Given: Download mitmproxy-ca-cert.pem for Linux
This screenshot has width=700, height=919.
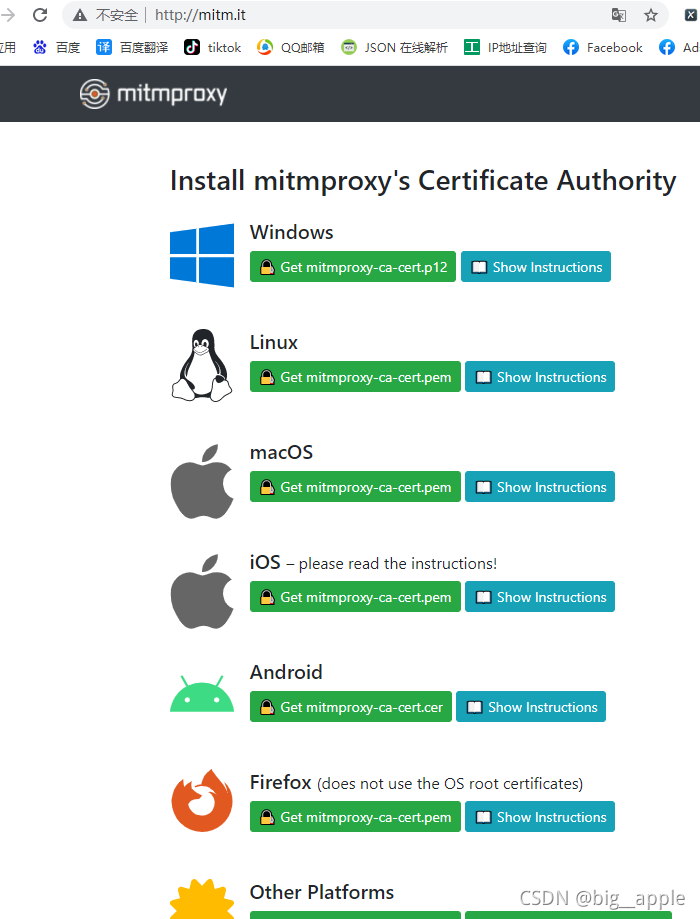Looking at the screenshot, I should point(355,377).
